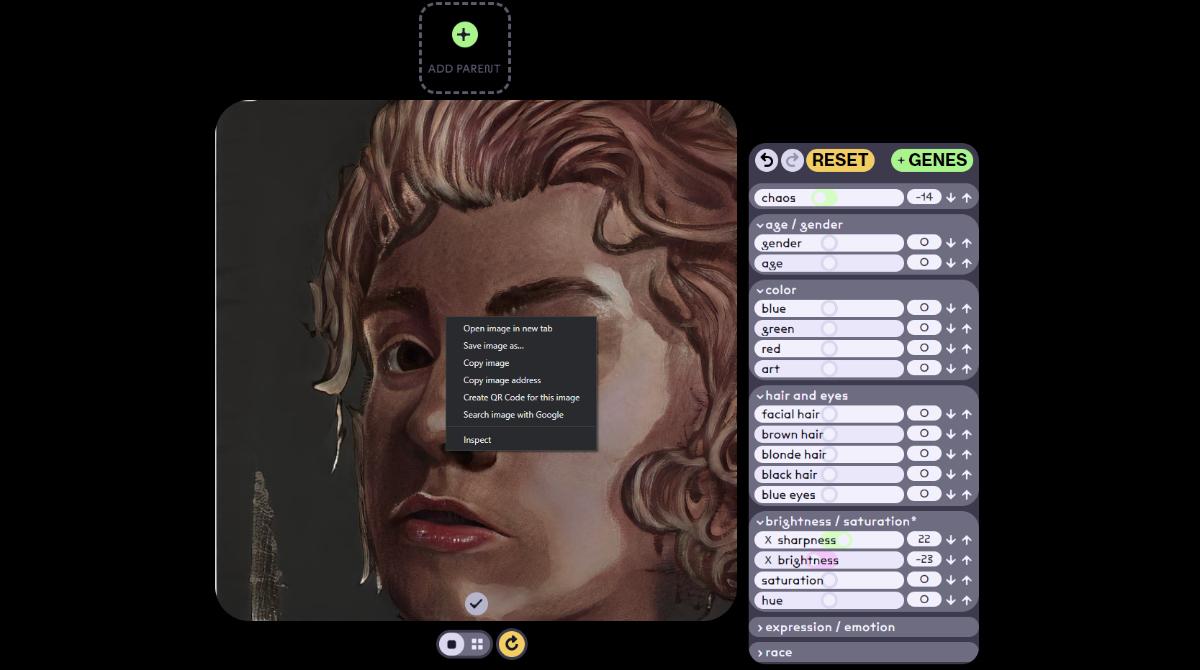
Task: Choose Copy image from context menu
Action: (486, 363)
